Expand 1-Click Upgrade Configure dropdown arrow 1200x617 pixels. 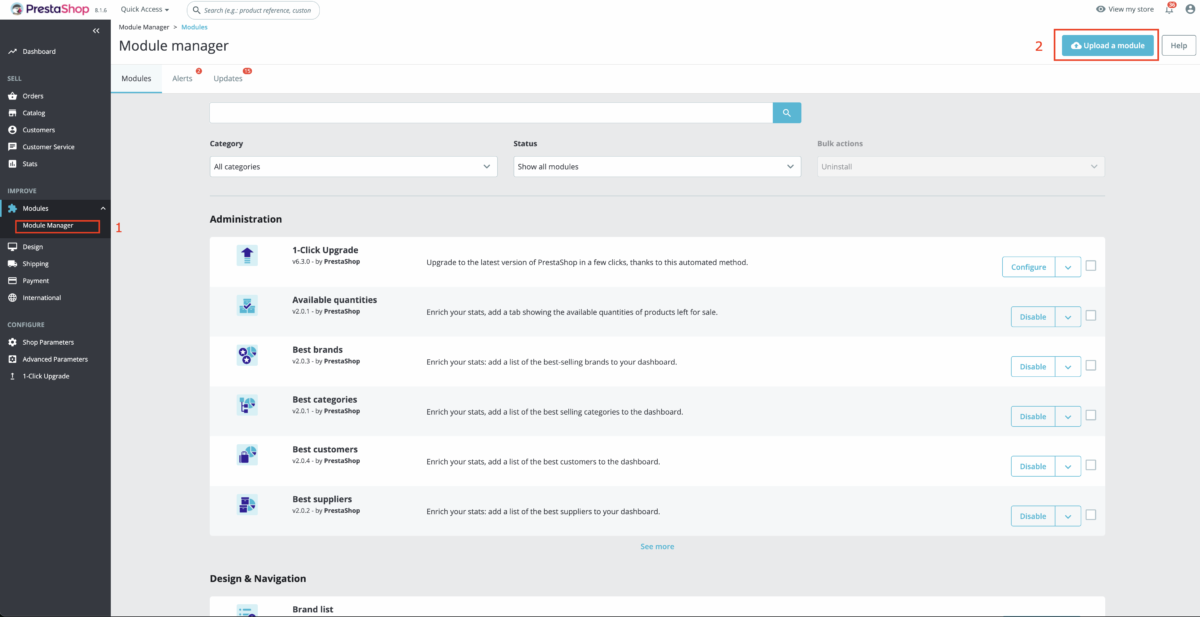pos(1068,267)
